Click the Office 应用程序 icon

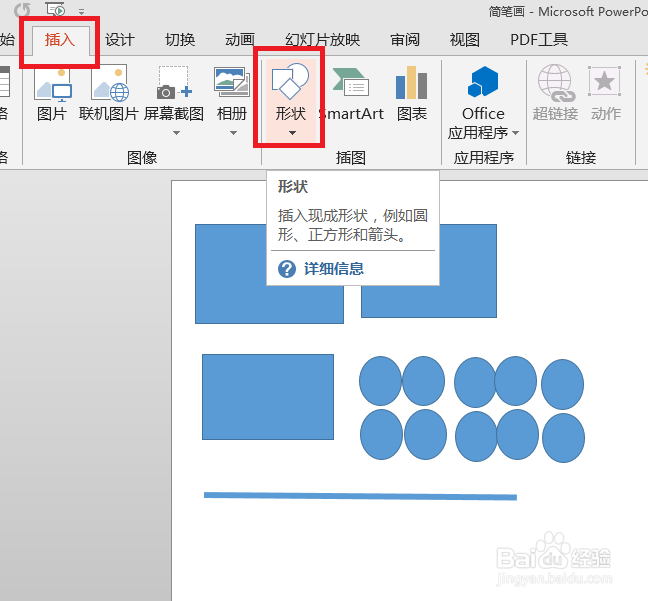tap(483, 82)
